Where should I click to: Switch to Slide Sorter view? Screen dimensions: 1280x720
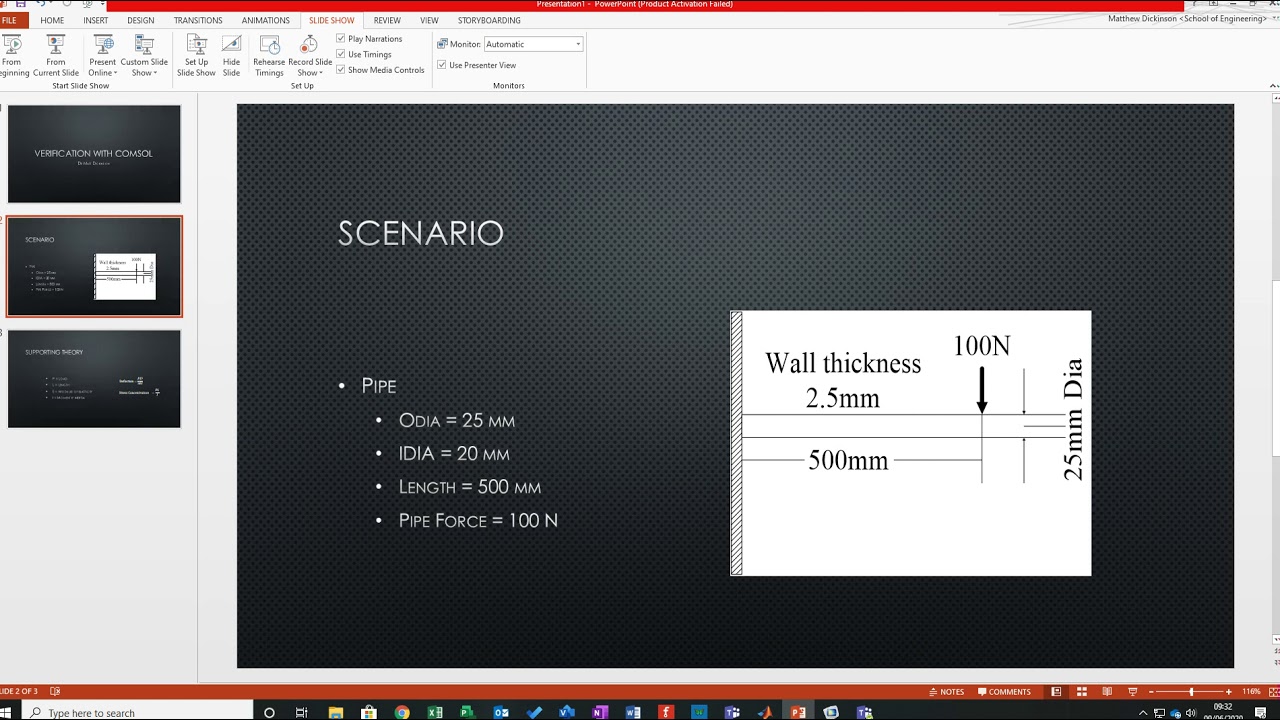(x=1081, y=691)
